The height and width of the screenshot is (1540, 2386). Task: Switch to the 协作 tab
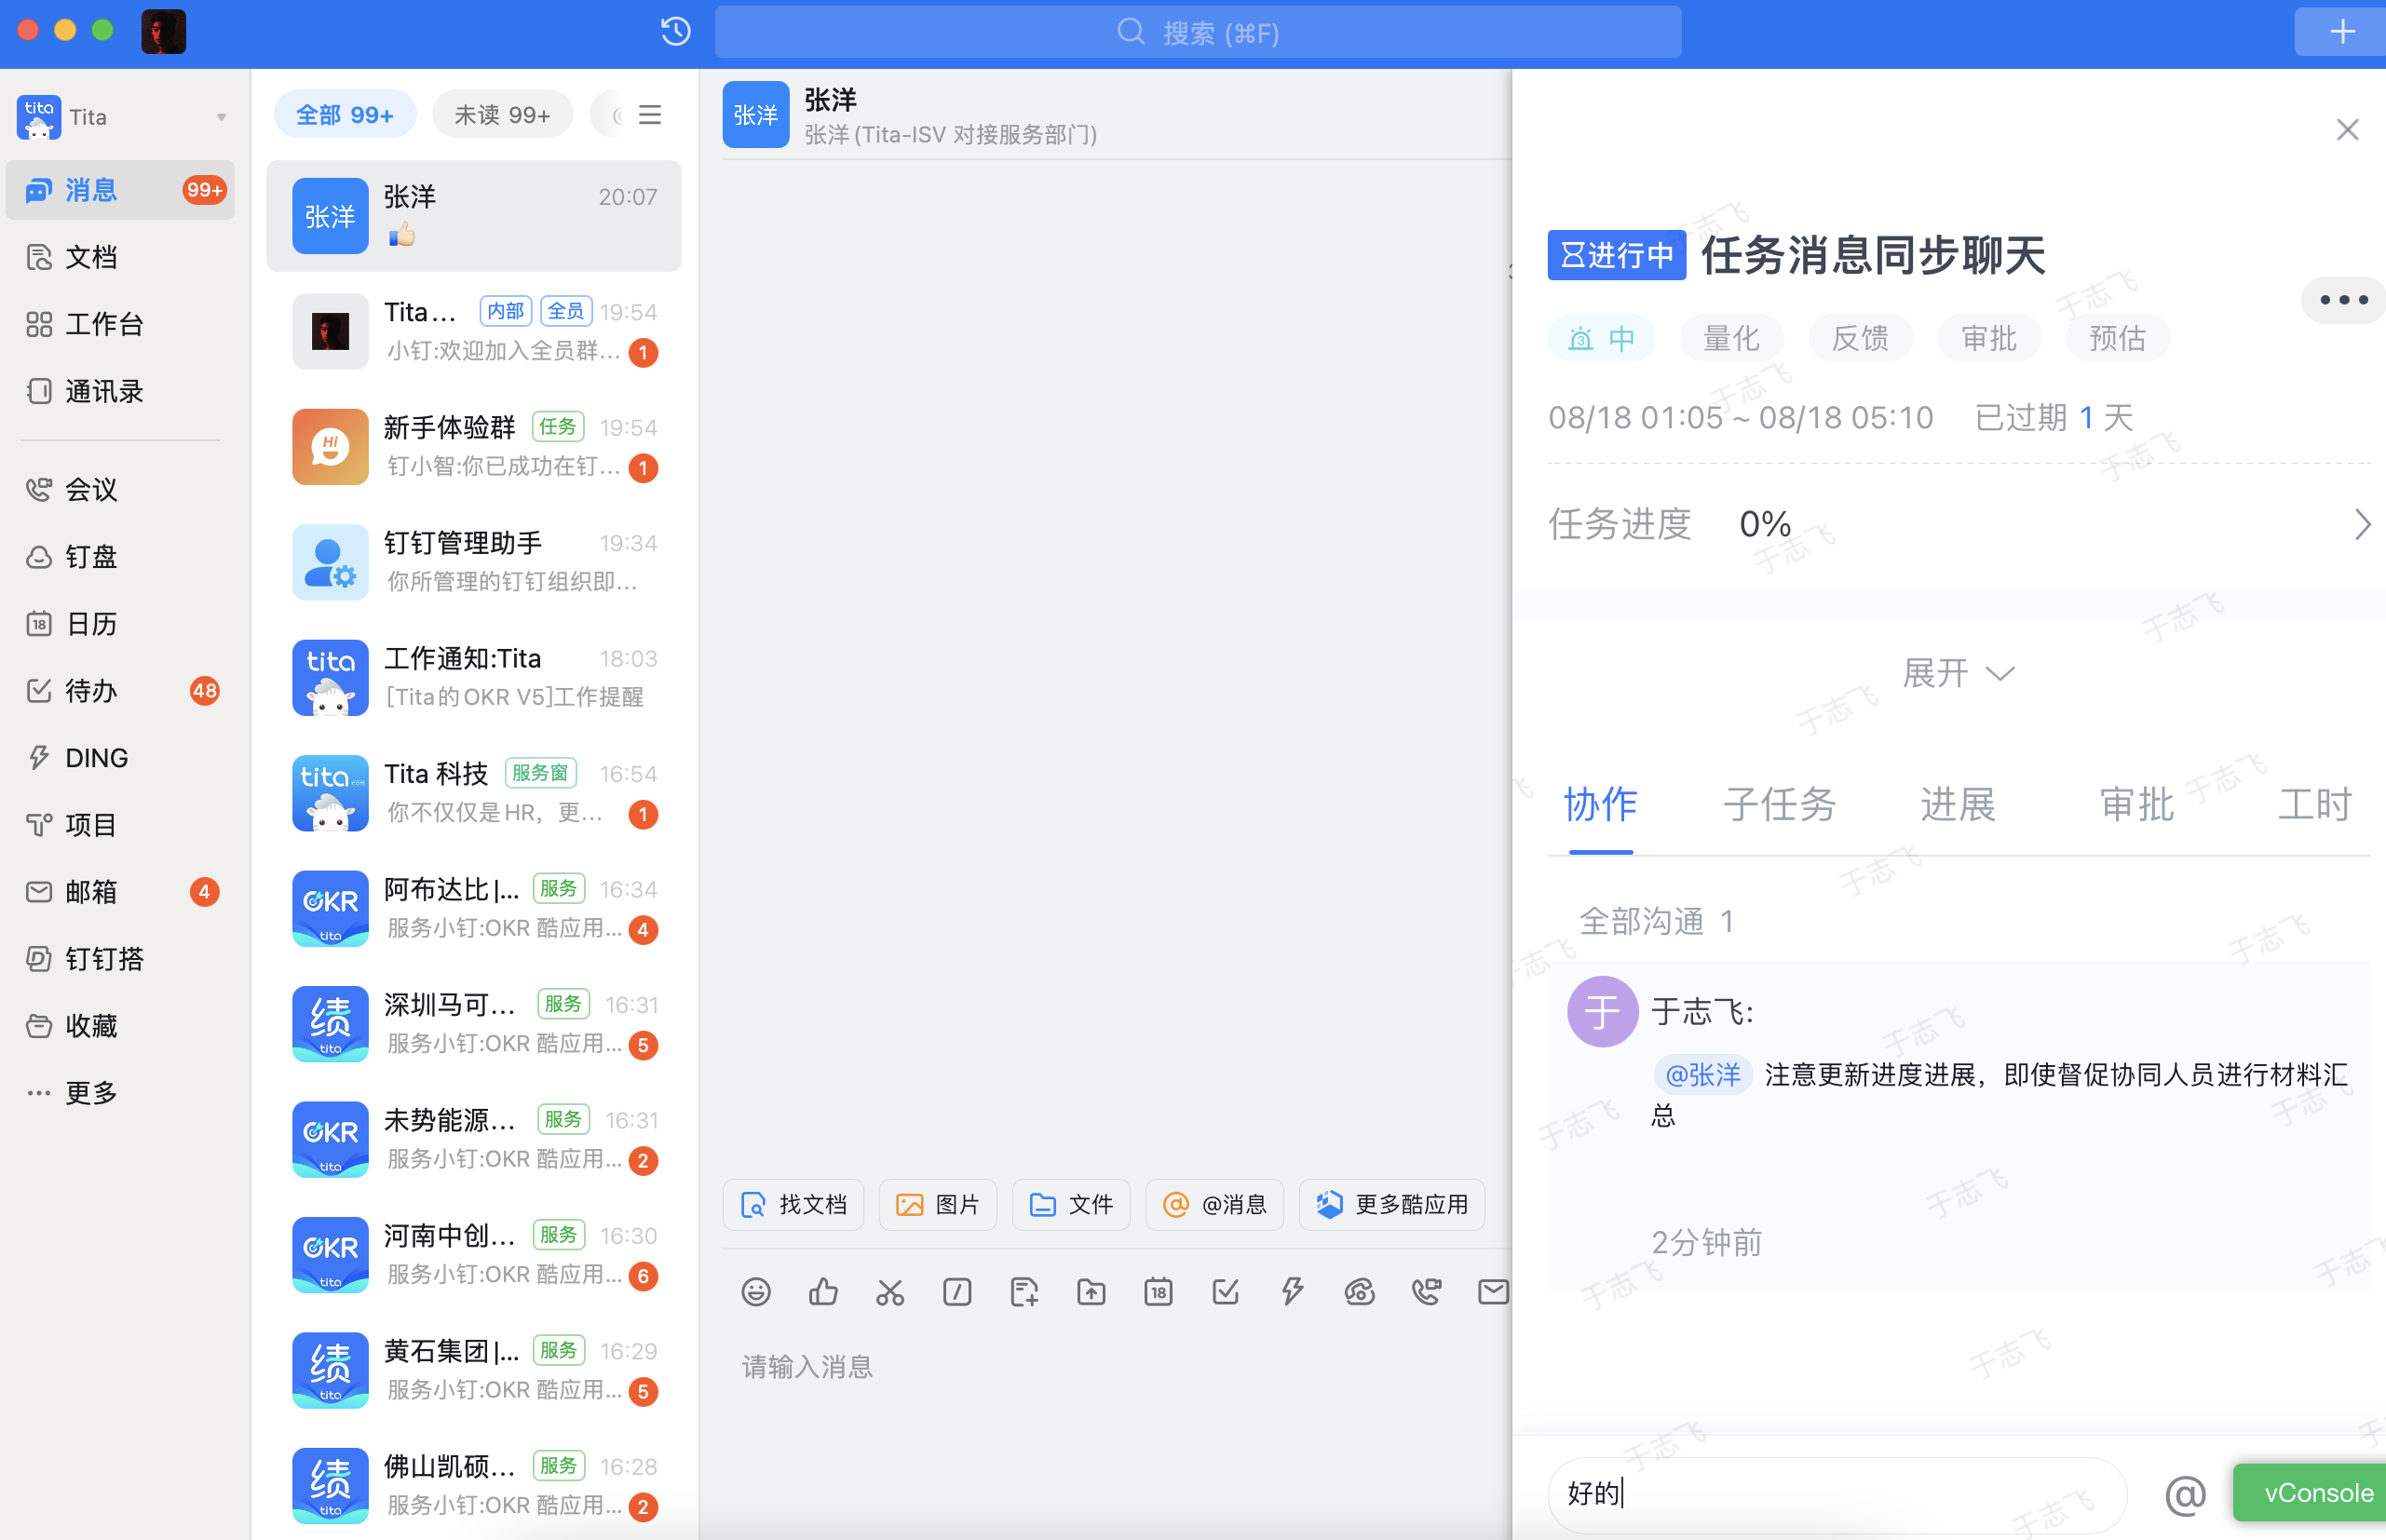(1600, 804)
